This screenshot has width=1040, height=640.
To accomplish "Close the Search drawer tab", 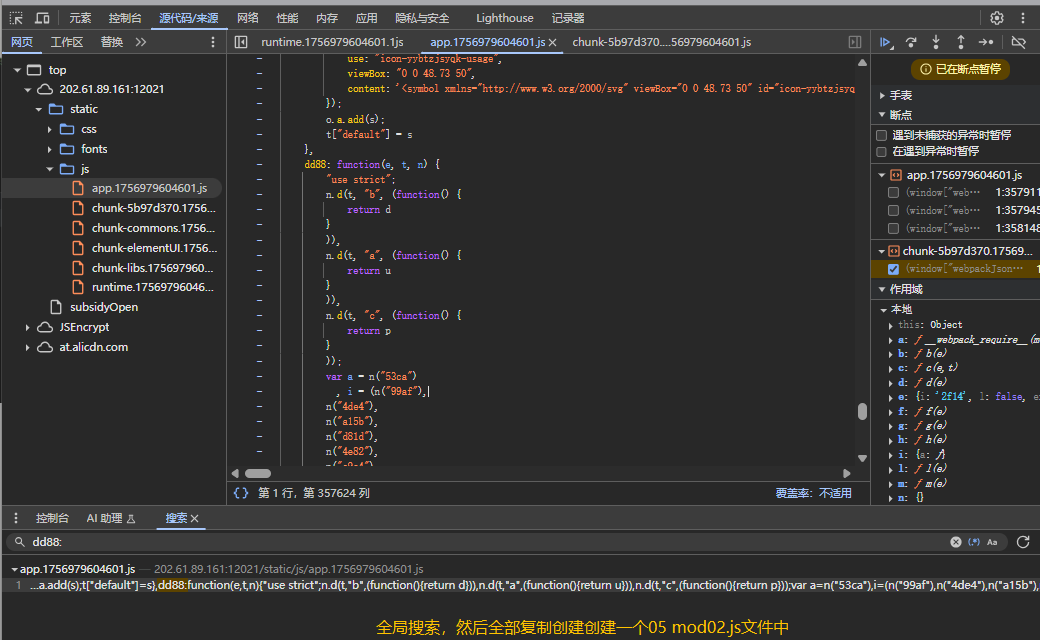I will [194, 518].
